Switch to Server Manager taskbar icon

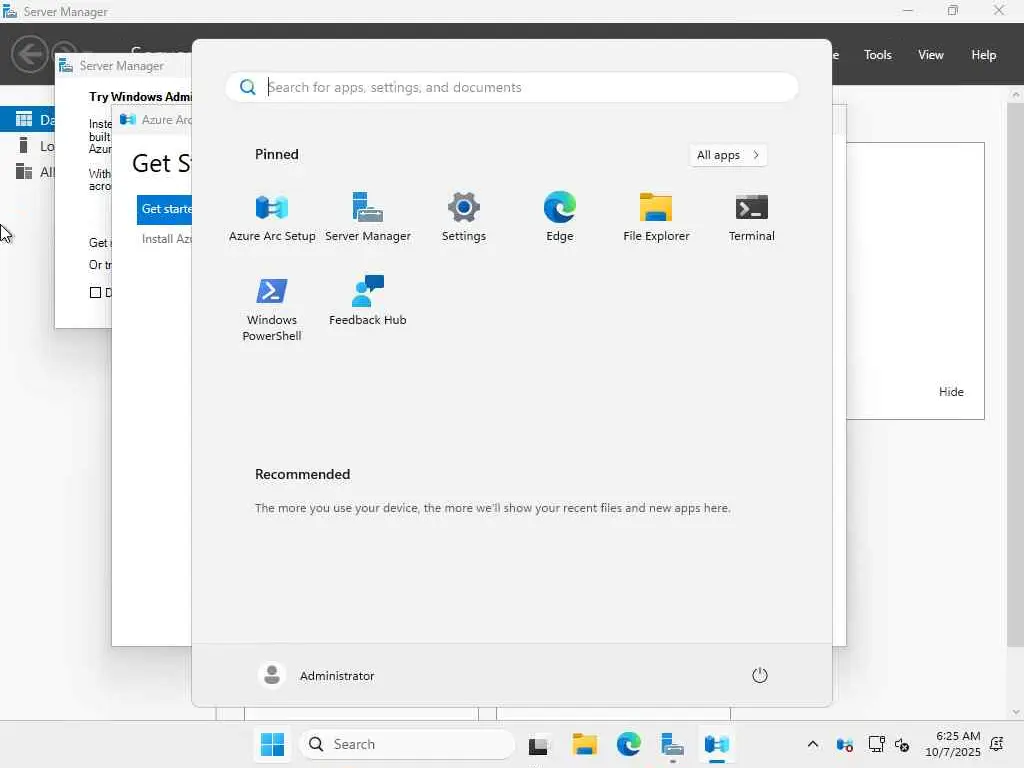click(673, 744)
